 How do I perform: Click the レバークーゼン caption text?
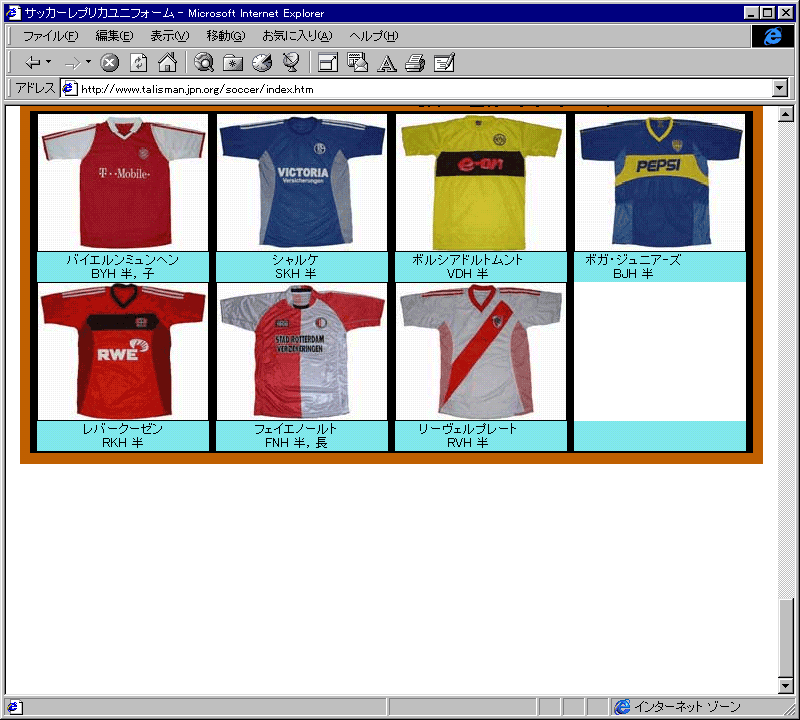[x=122, y=429]
